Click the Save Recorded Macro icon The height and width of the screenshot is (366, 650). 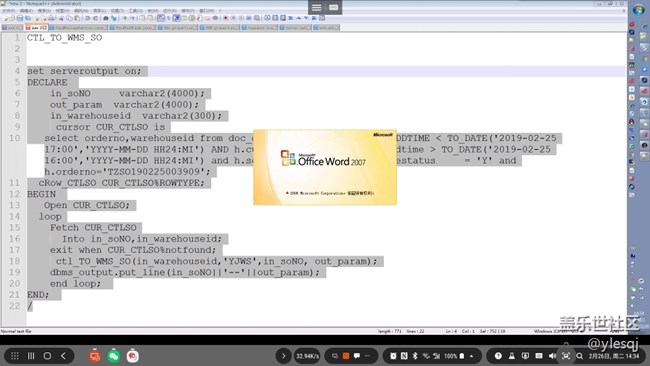tap(257, 18)
